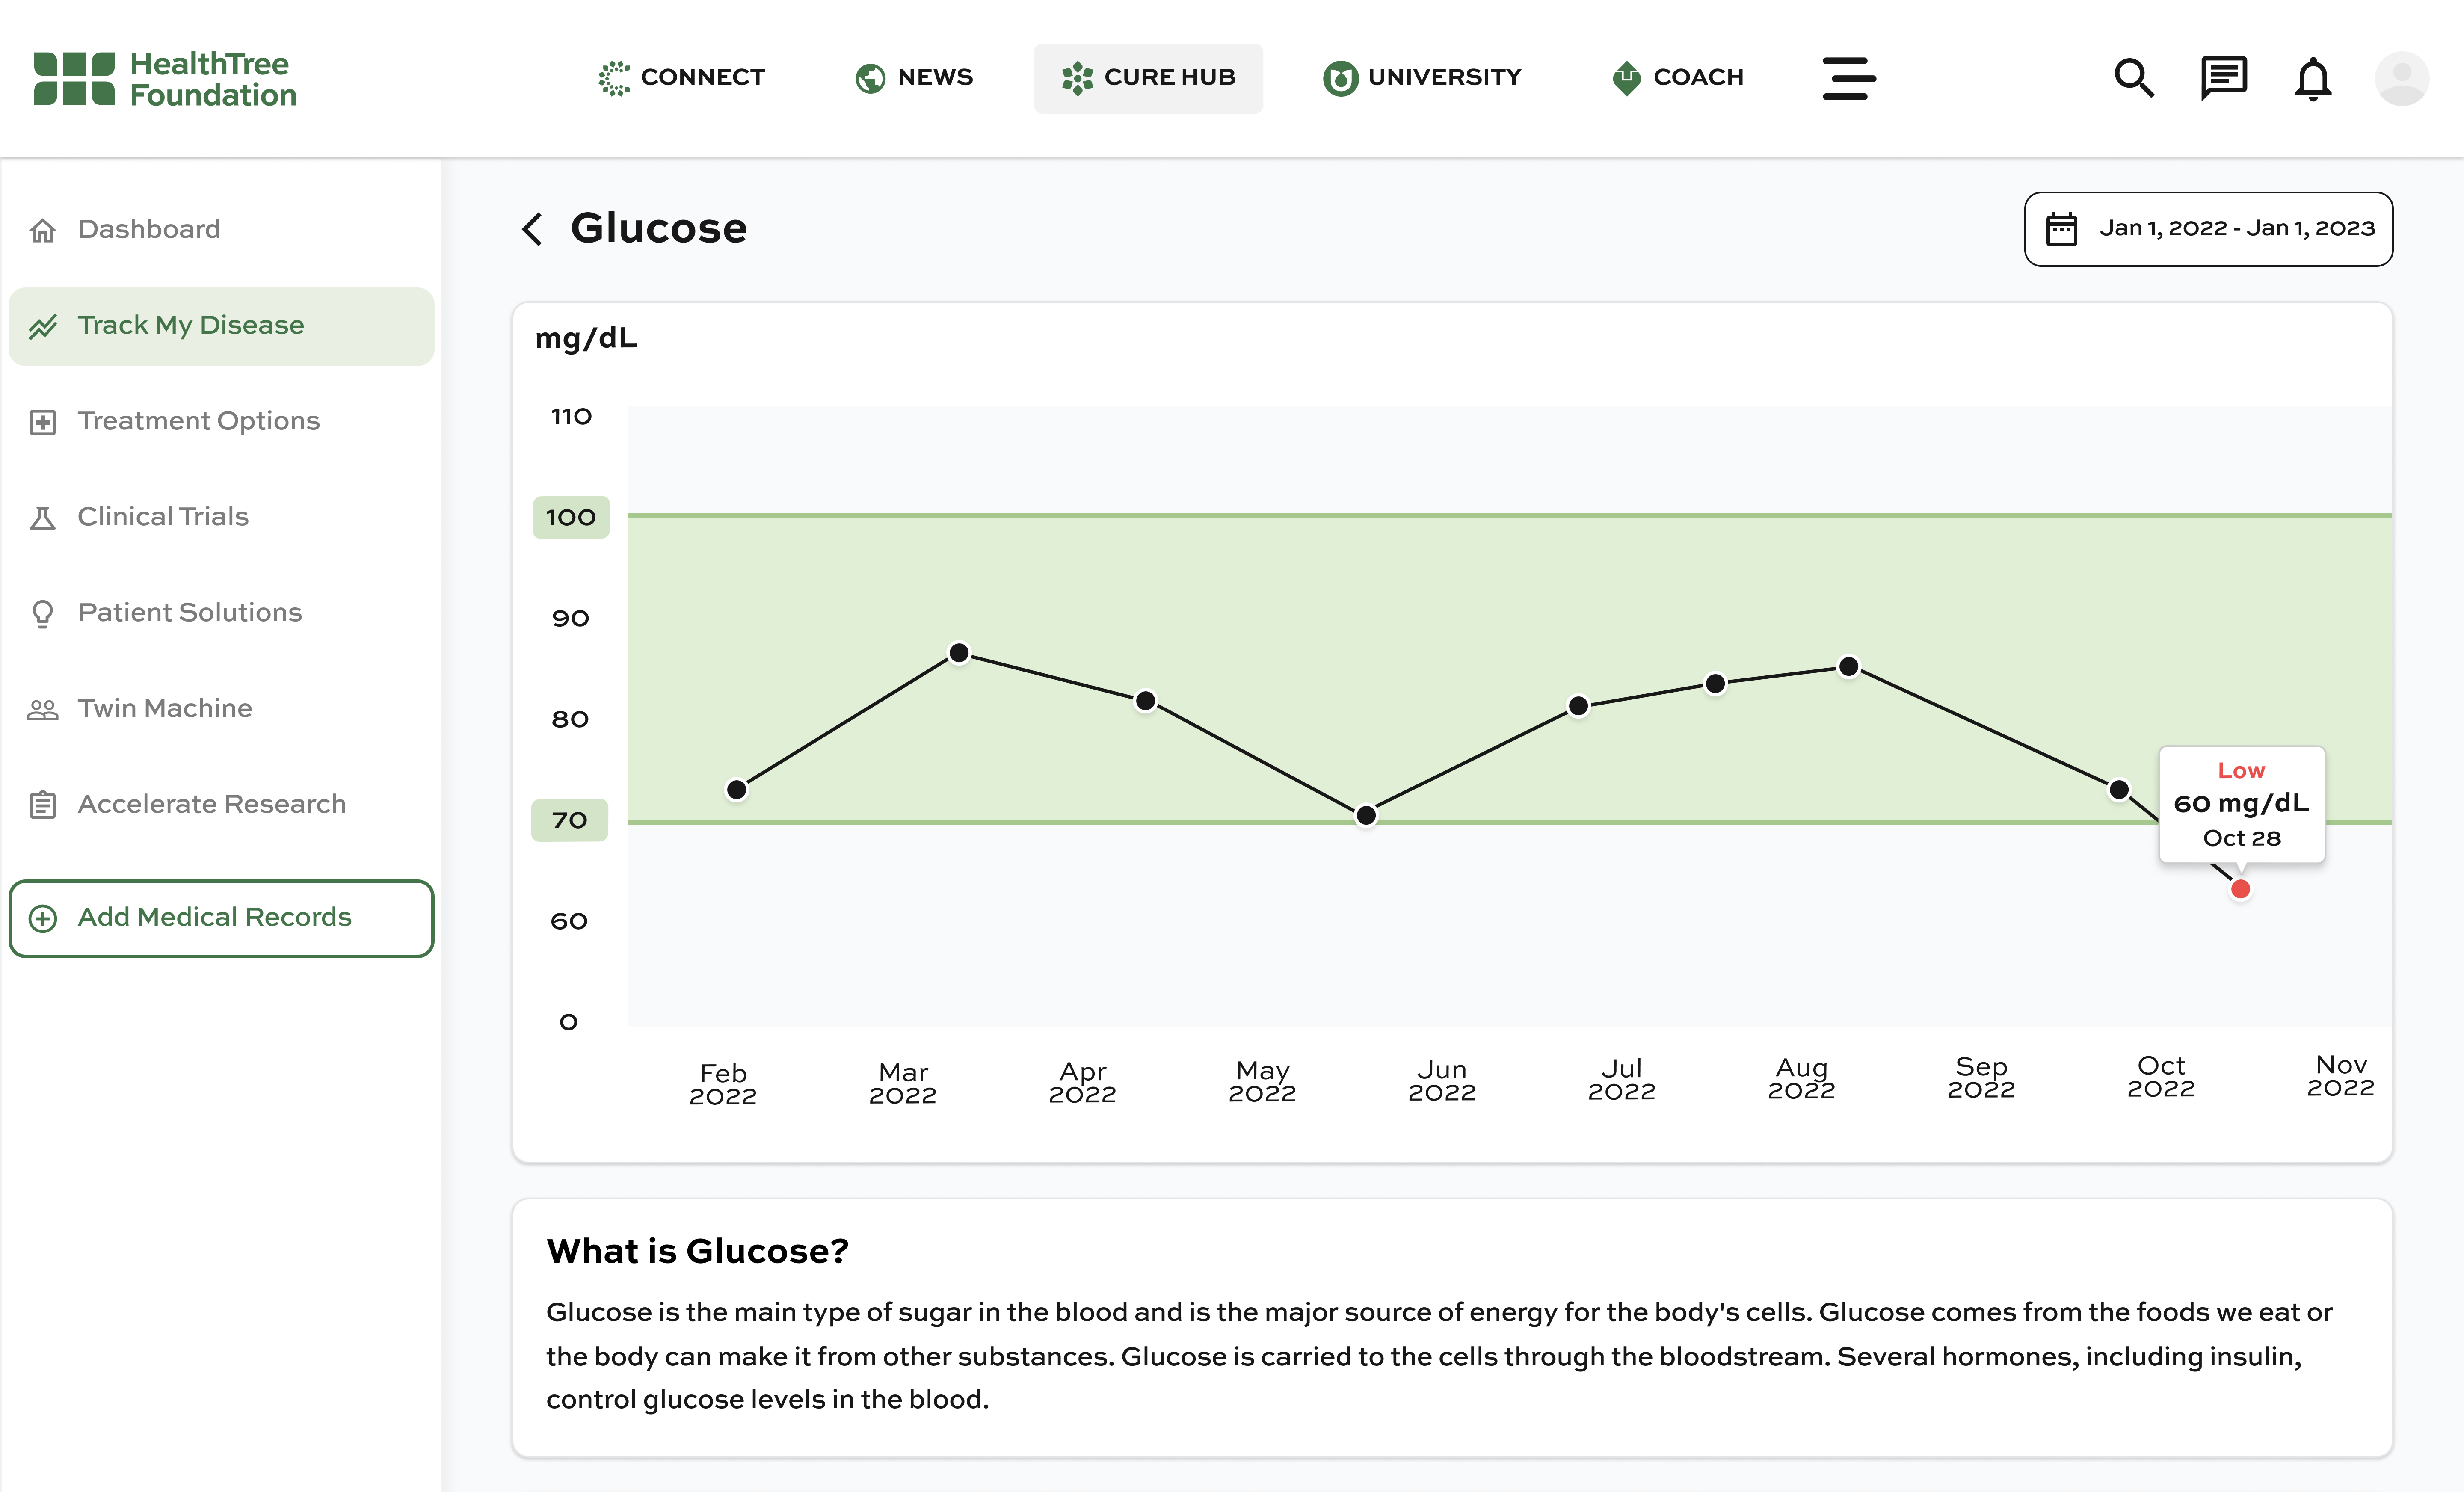
Task: Select CURE HUB navigation tab
Action: coord(1148,78)
